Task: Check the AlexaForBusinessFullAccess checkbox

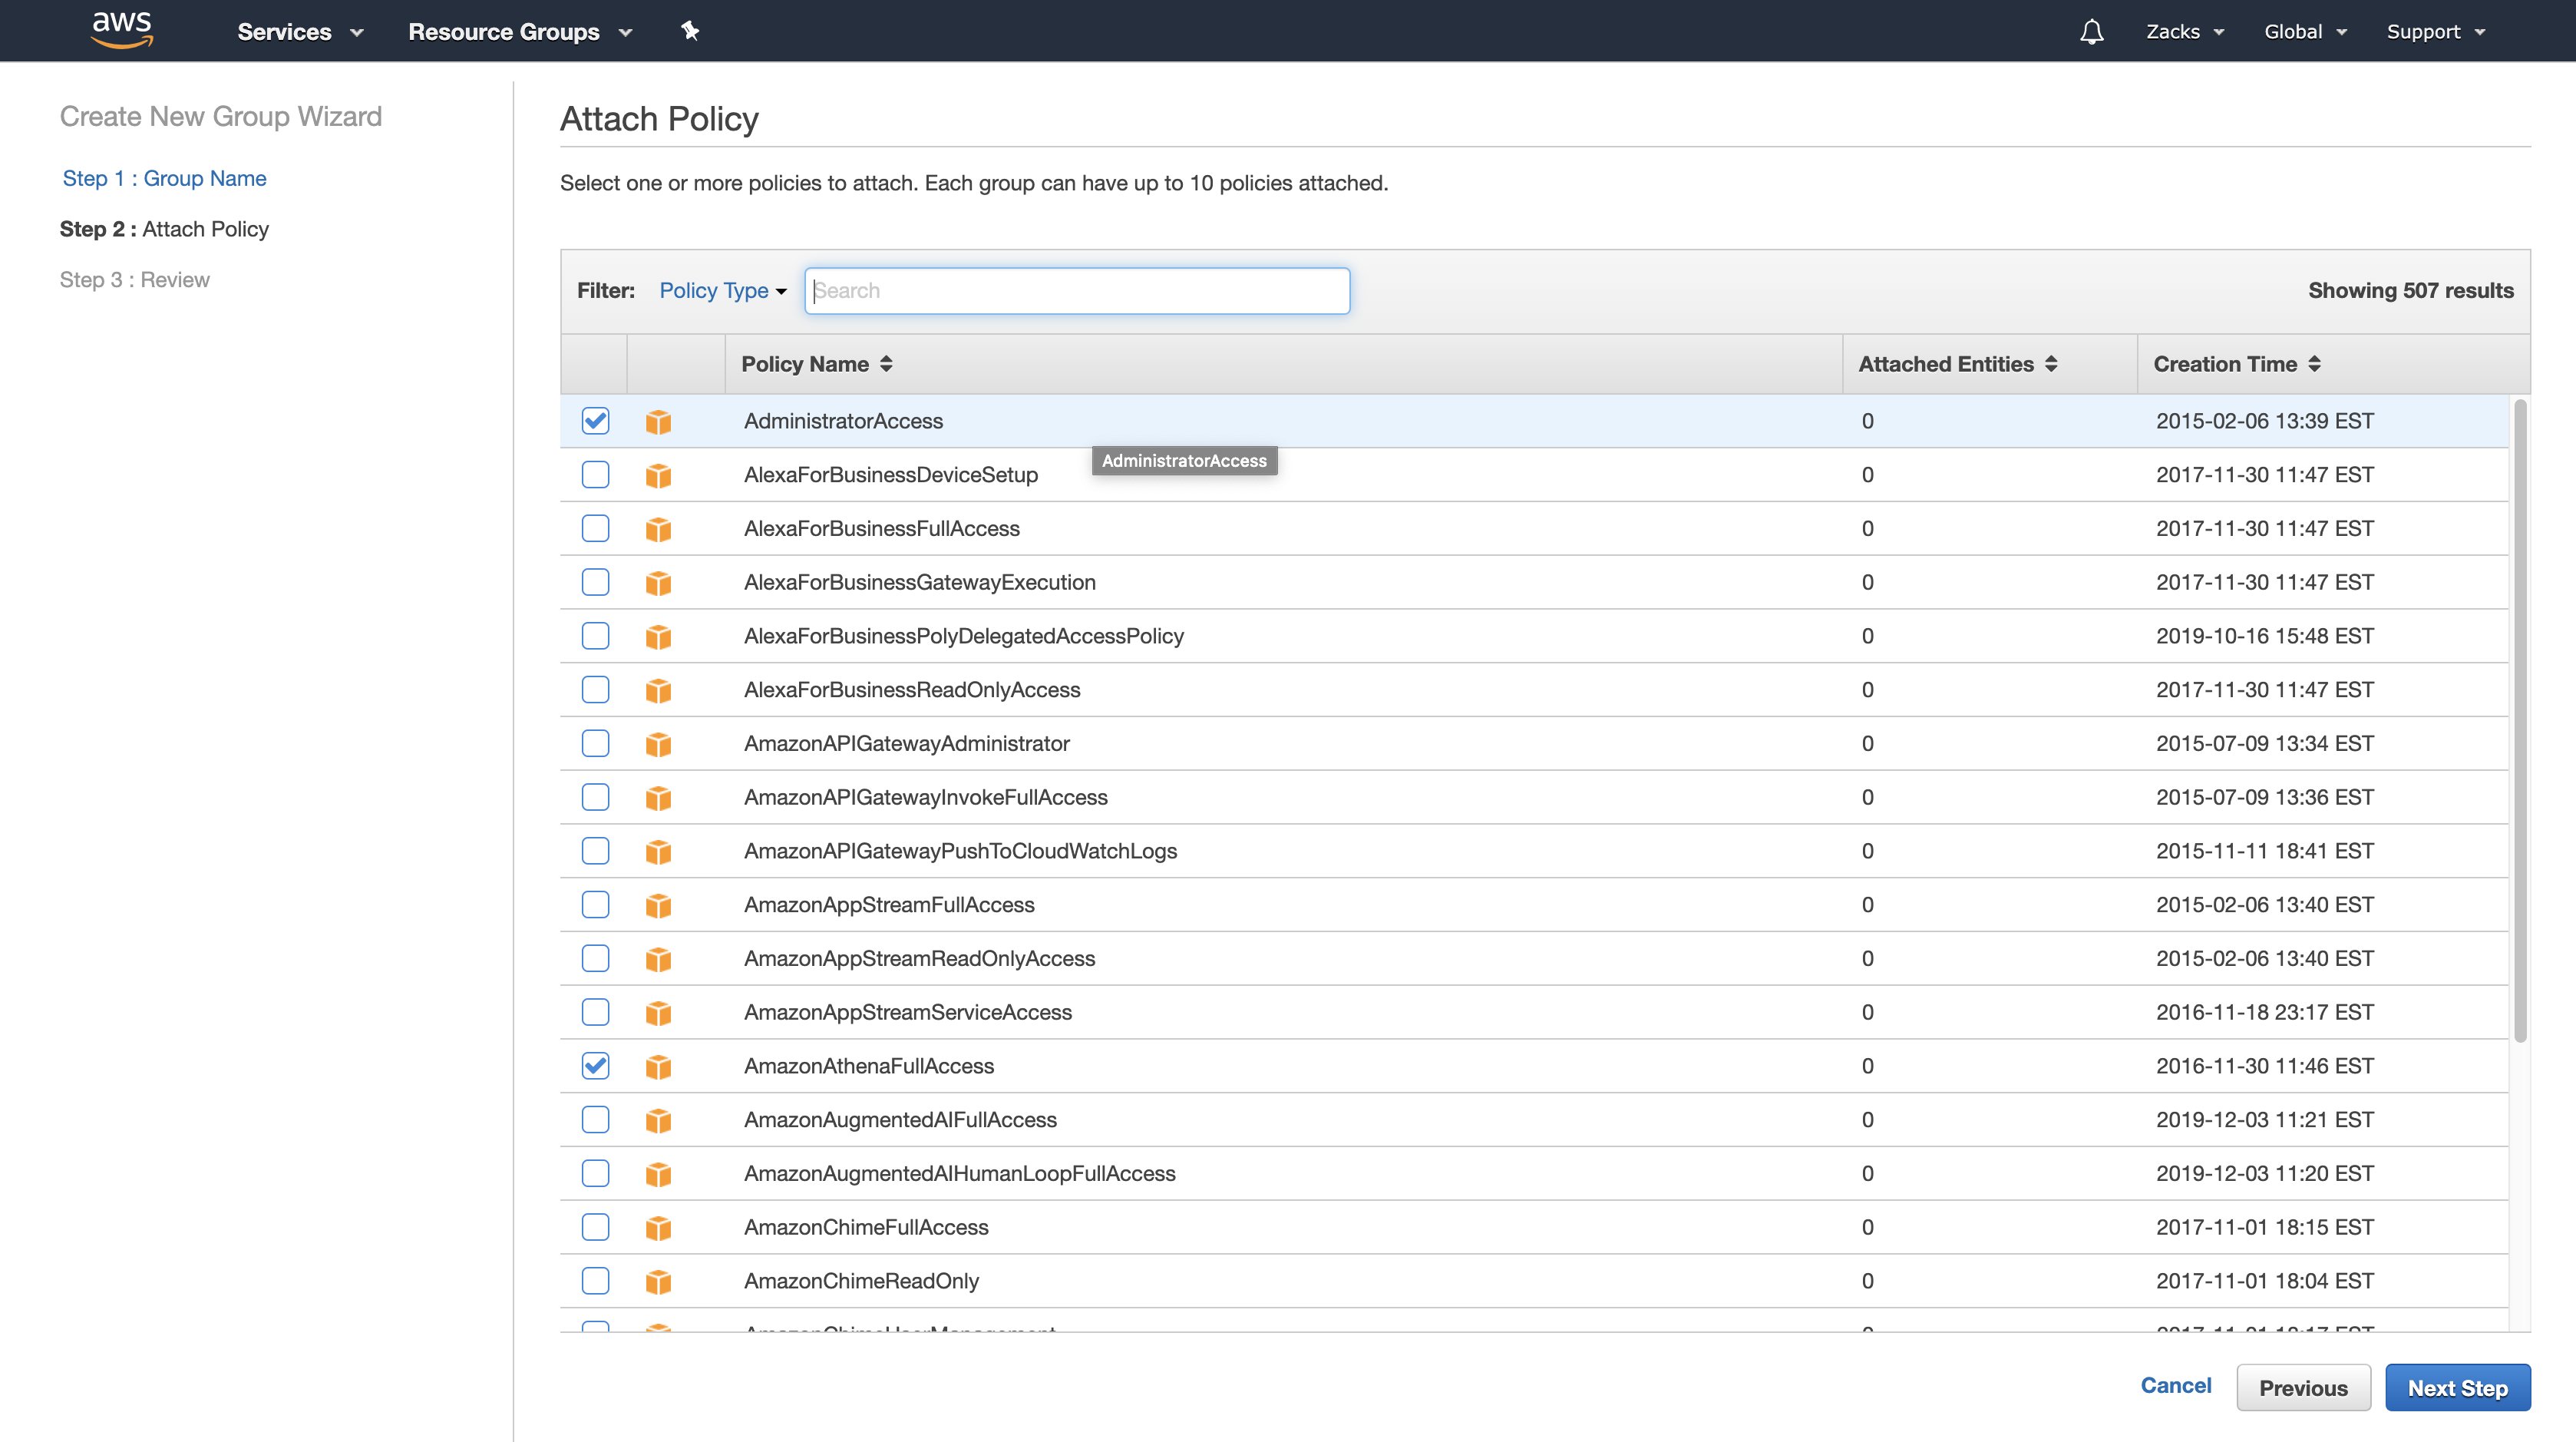Action: [x=595, y=528]
